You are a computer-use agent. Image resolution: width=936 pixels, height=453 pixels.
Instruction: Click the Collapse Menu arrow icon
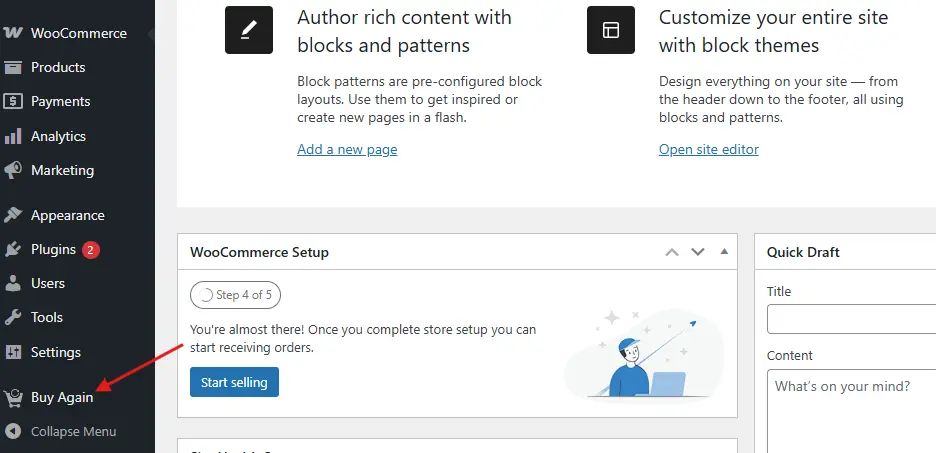point(13,432)
